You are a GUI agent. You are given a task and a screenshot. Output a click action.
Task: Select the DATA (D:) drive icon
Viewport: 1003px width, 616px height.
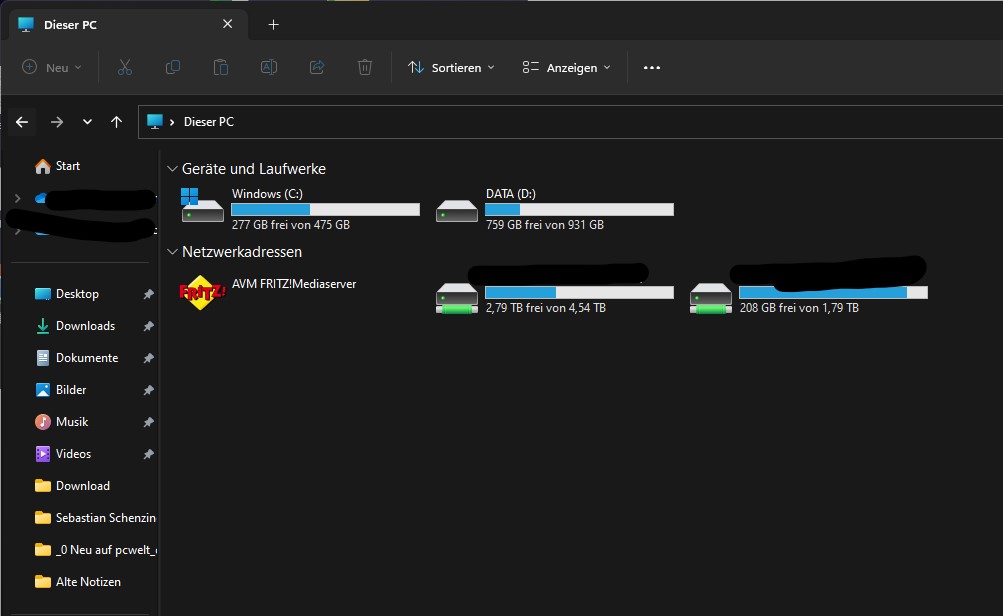457,210
